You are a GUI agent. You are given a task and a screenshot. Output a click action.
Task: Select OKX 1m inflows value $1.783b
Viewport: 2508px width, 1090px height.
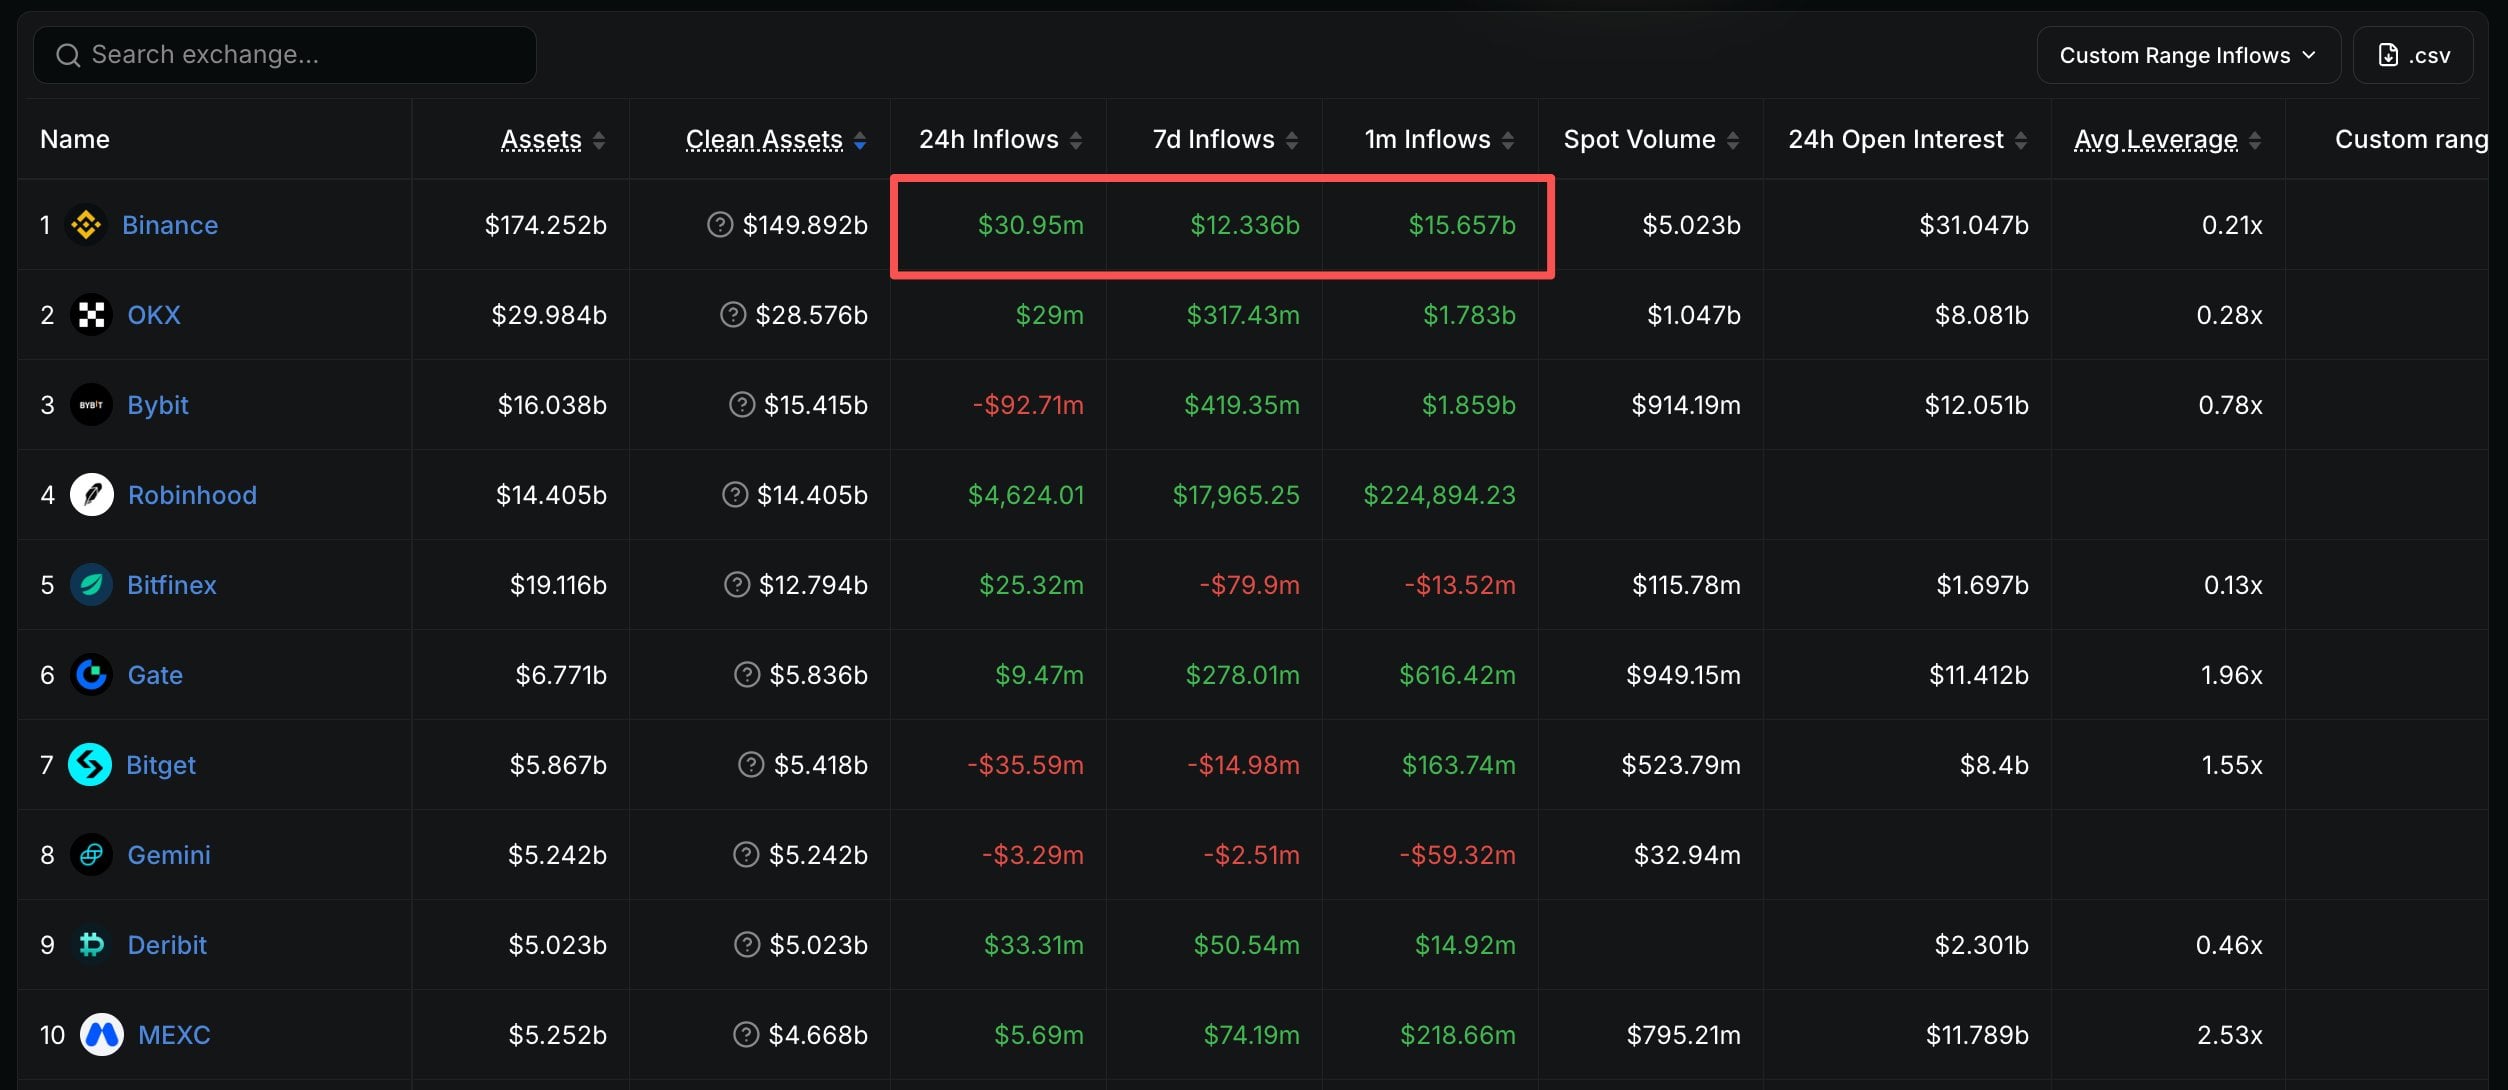pos(1470,315)
